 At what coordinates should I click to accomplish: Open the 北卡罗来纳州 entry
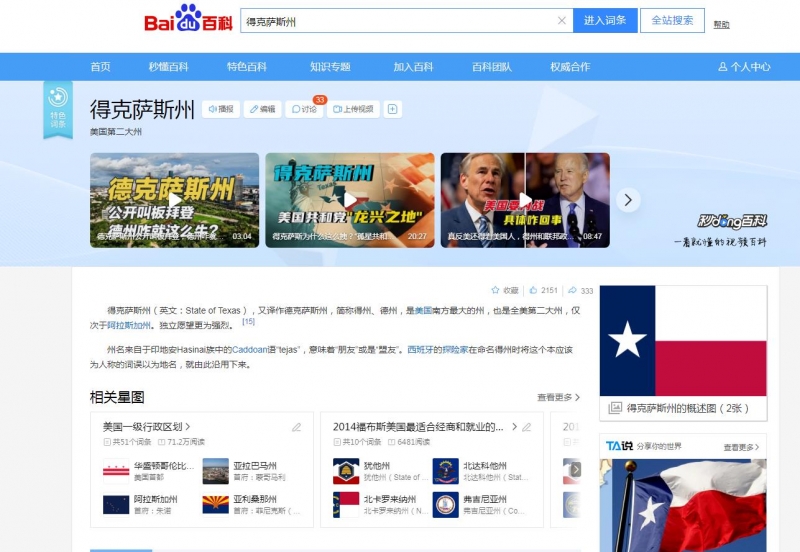click(381, 504)
